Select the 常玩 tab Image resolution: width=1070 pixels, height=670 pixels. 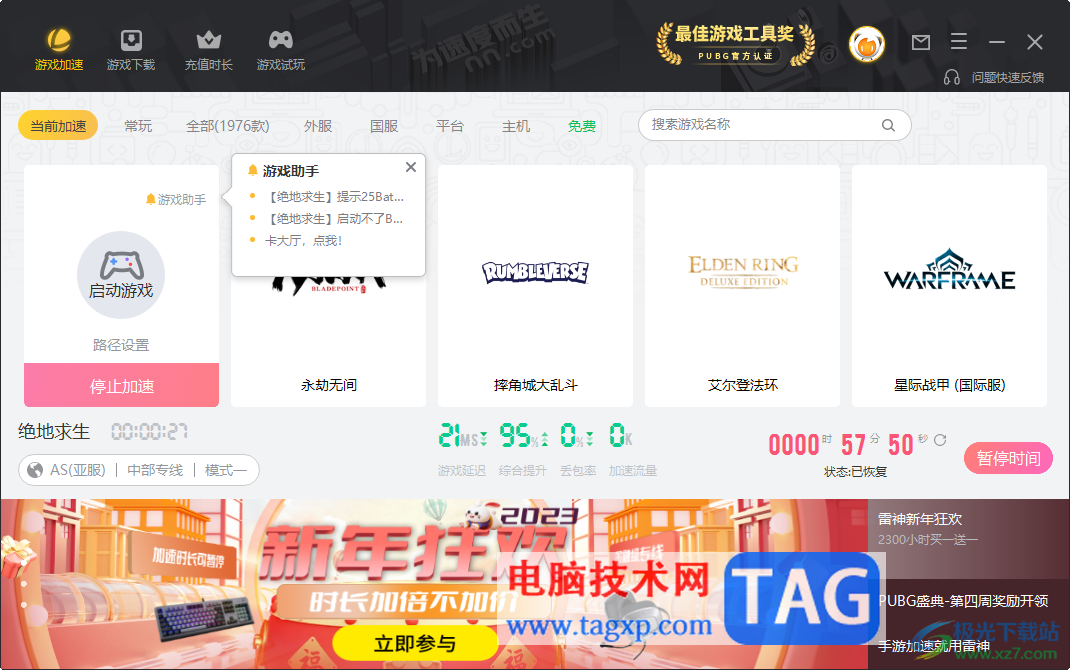(x=139, y=126)
